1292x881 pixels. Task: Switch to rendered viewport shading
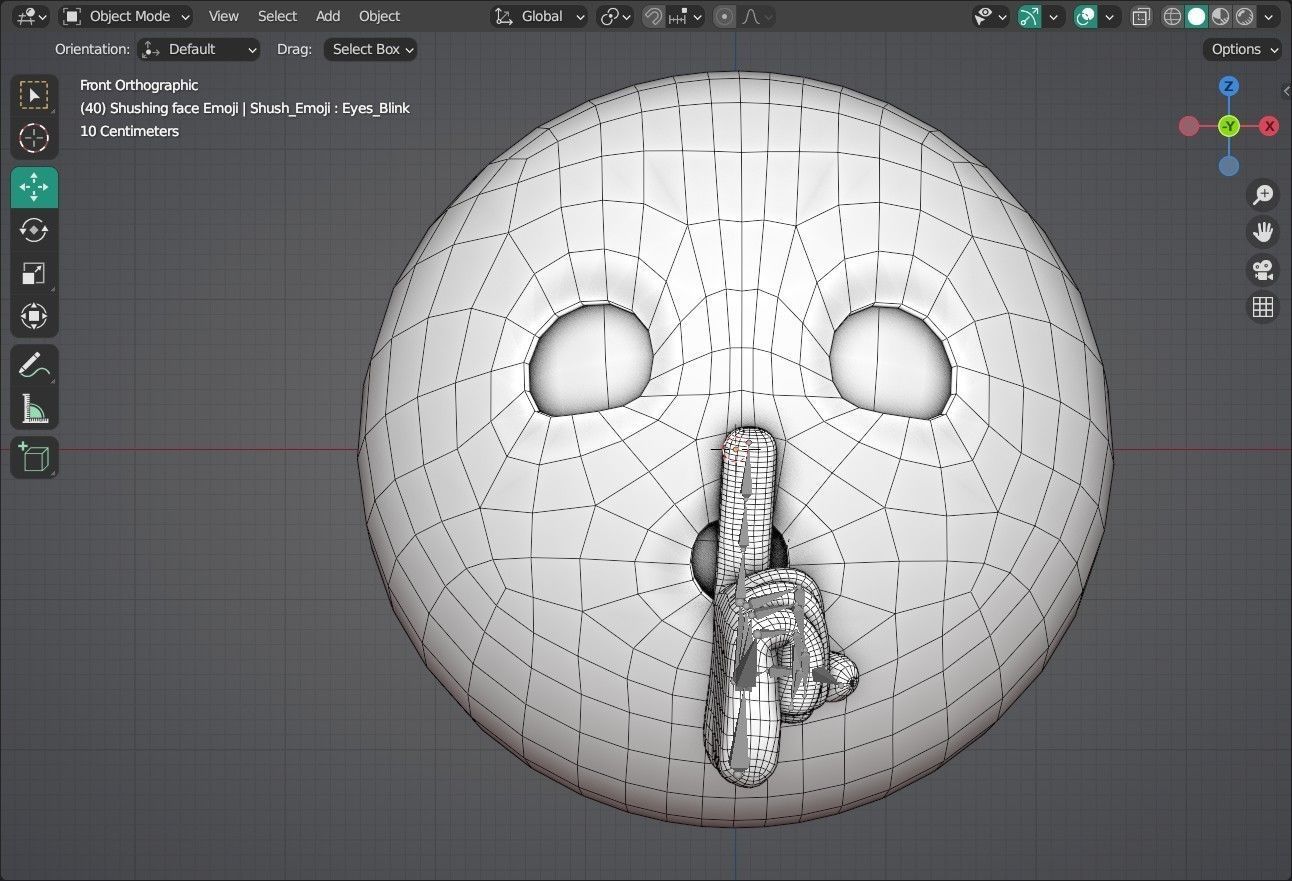1244,16
